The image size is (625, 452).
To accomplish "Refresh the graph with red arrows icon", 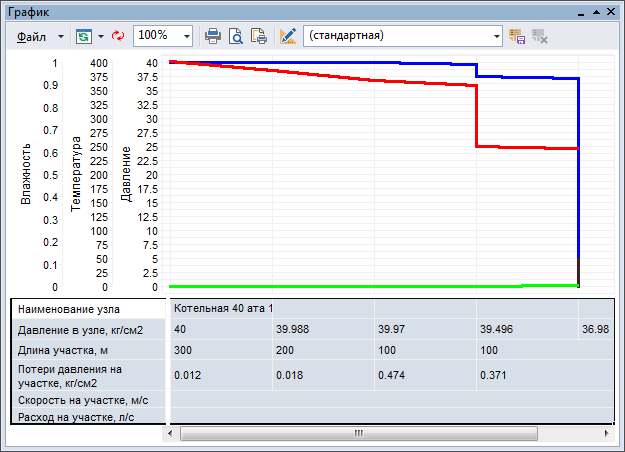I will (x=118, y=35).
